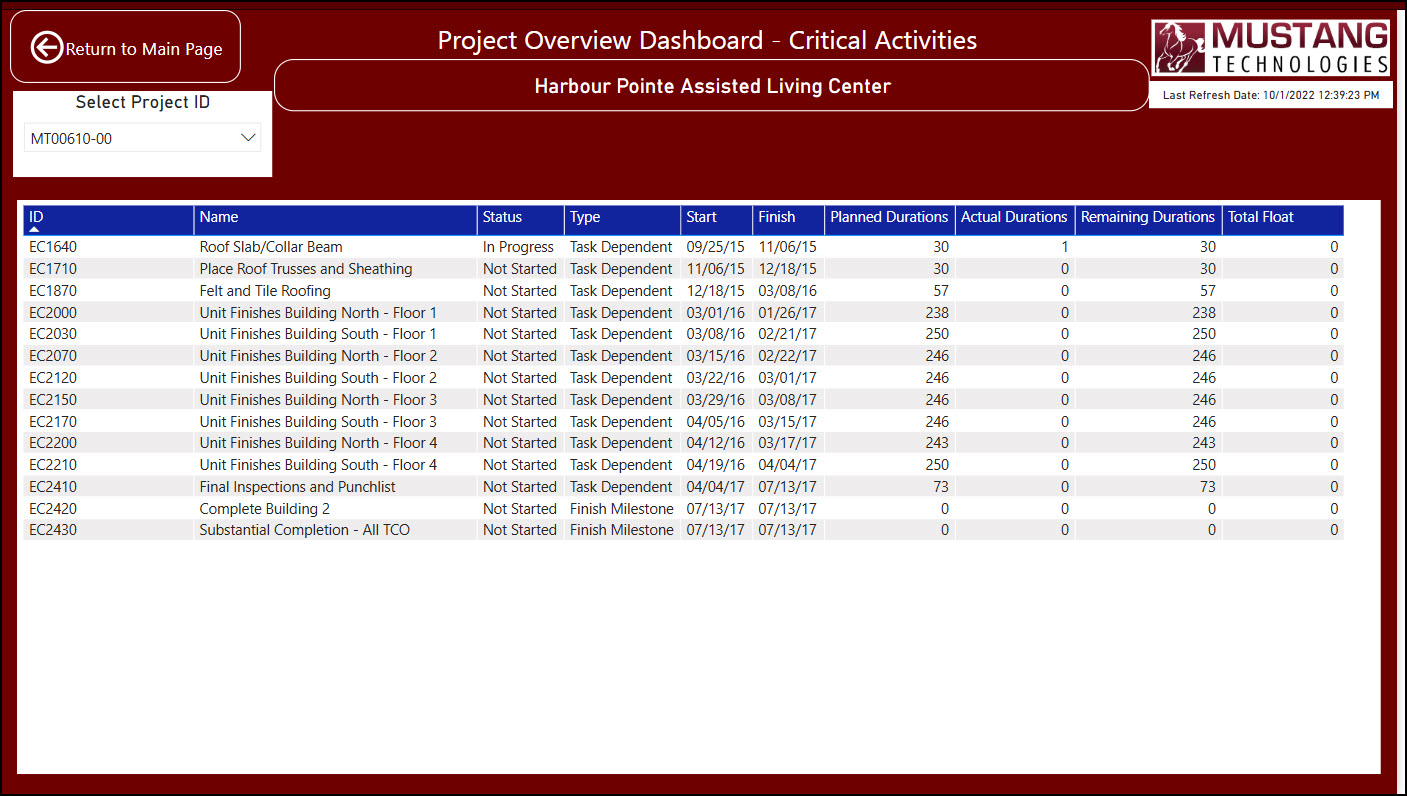Click the back arrow circle icon
The image size is (1407, 796).
(46, 47)
